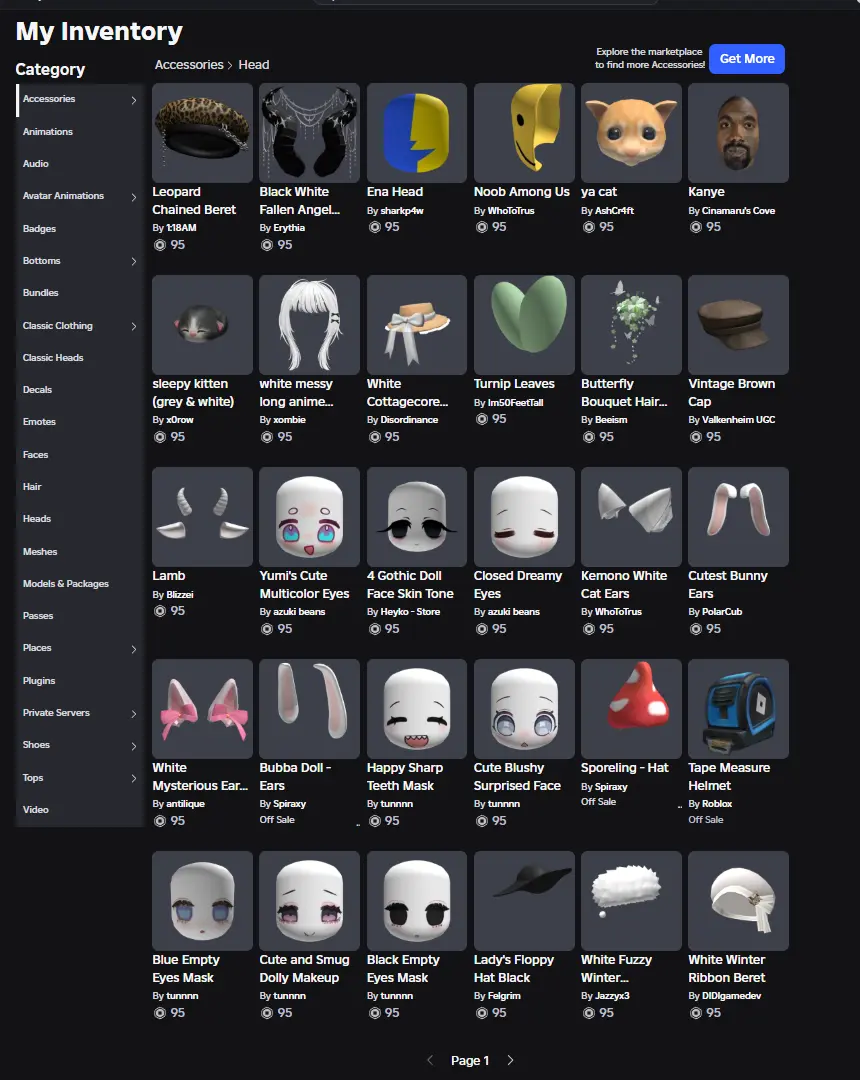This screenshot has width=860, height=1080.
Task: Expand the Places category chevron
Action: pos(134,649)
